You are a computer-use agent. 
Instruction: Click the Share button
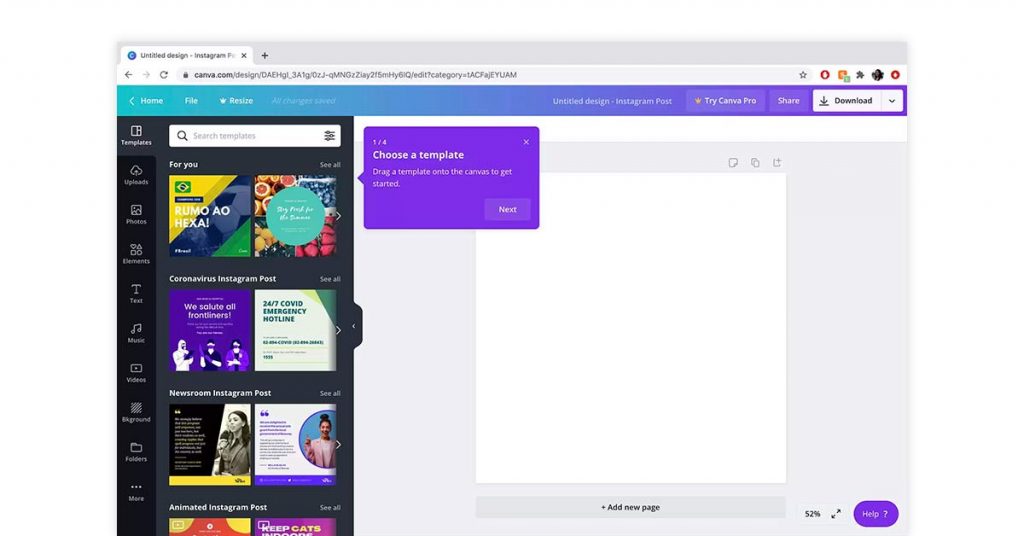click(x=788, y=101)
